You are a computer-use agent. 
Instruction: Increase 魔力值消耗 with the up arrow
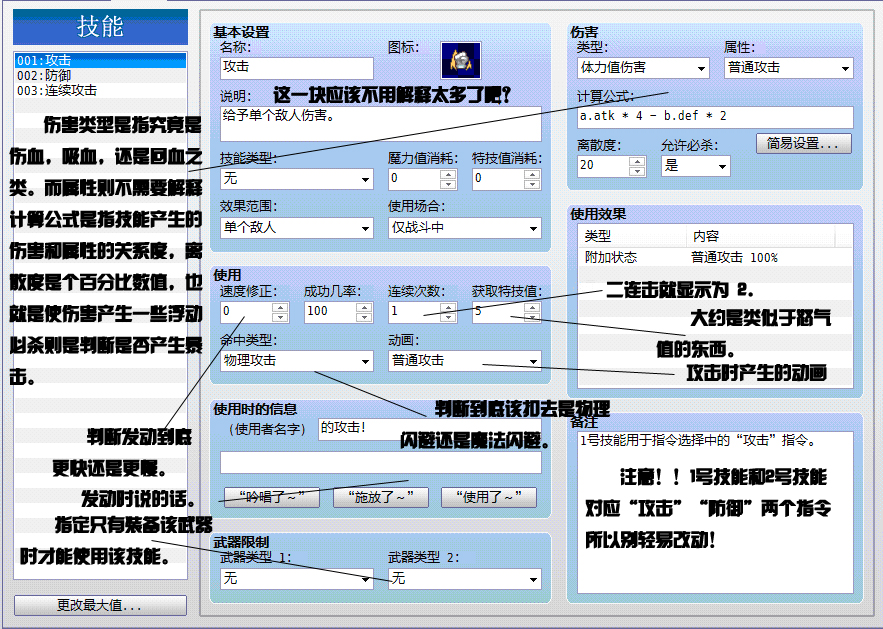tap(448, 174)
